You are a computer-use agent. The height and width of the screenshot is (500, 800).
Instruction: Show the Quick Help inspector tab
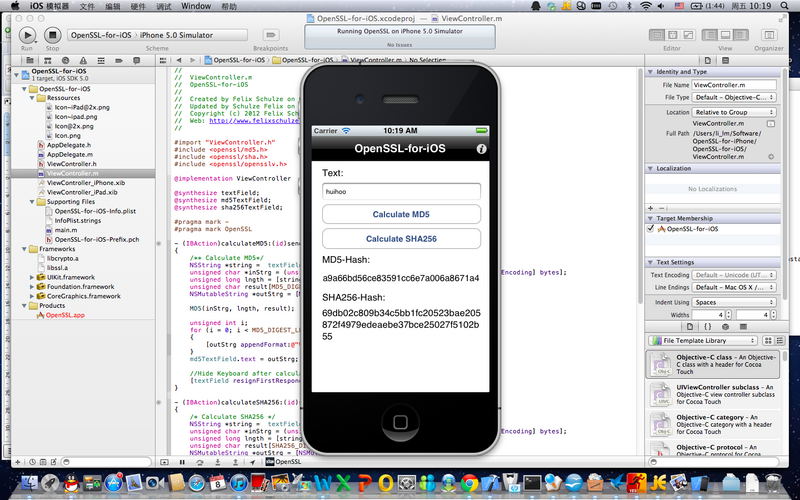(726, 60)
